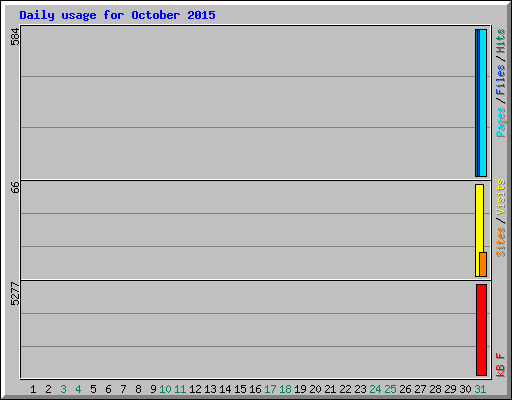Click day '15' on the x-axis
This screenshot has height=400, width=512.
(x=240, y=389)
